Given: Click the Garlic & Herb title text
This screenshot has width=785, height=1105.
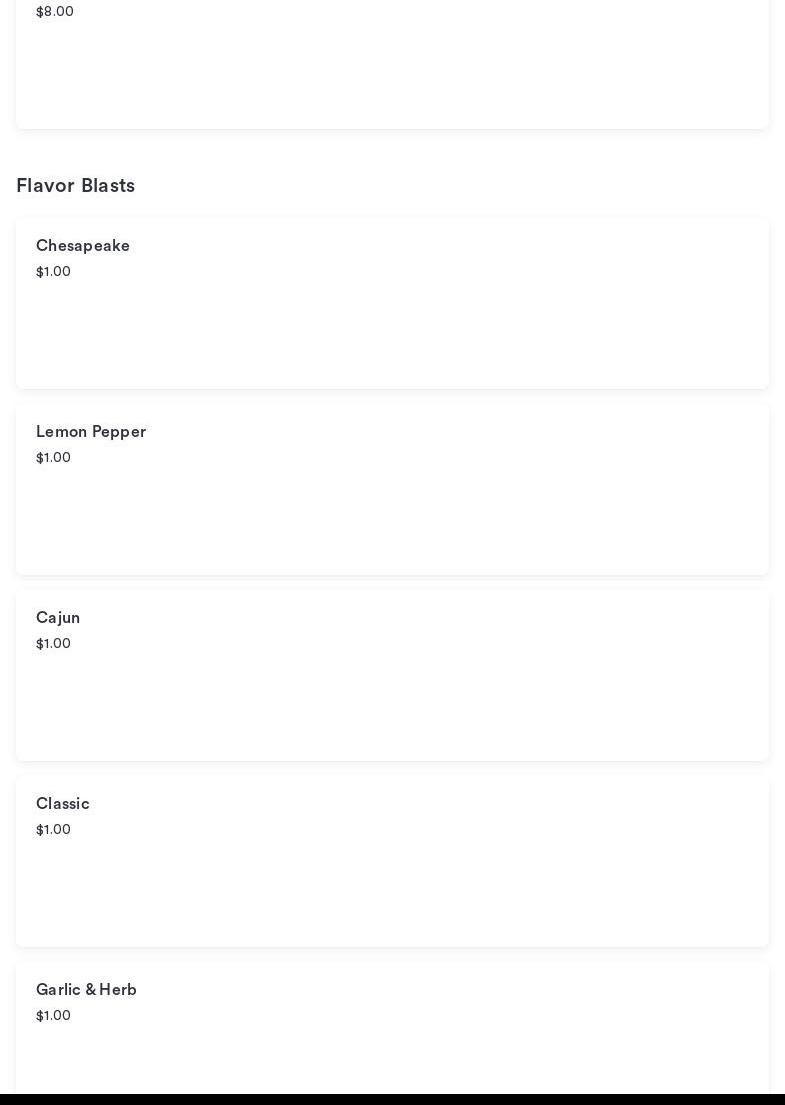Looking at the screenshot, I should (86, 990).
